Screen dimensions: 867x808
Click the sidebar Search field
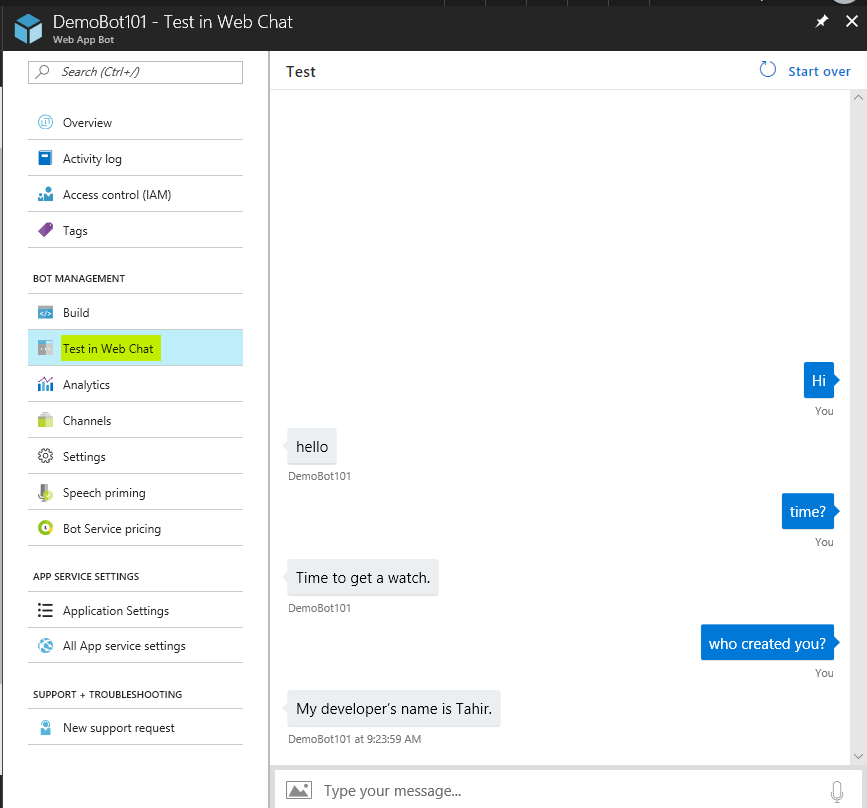(136, 72)
